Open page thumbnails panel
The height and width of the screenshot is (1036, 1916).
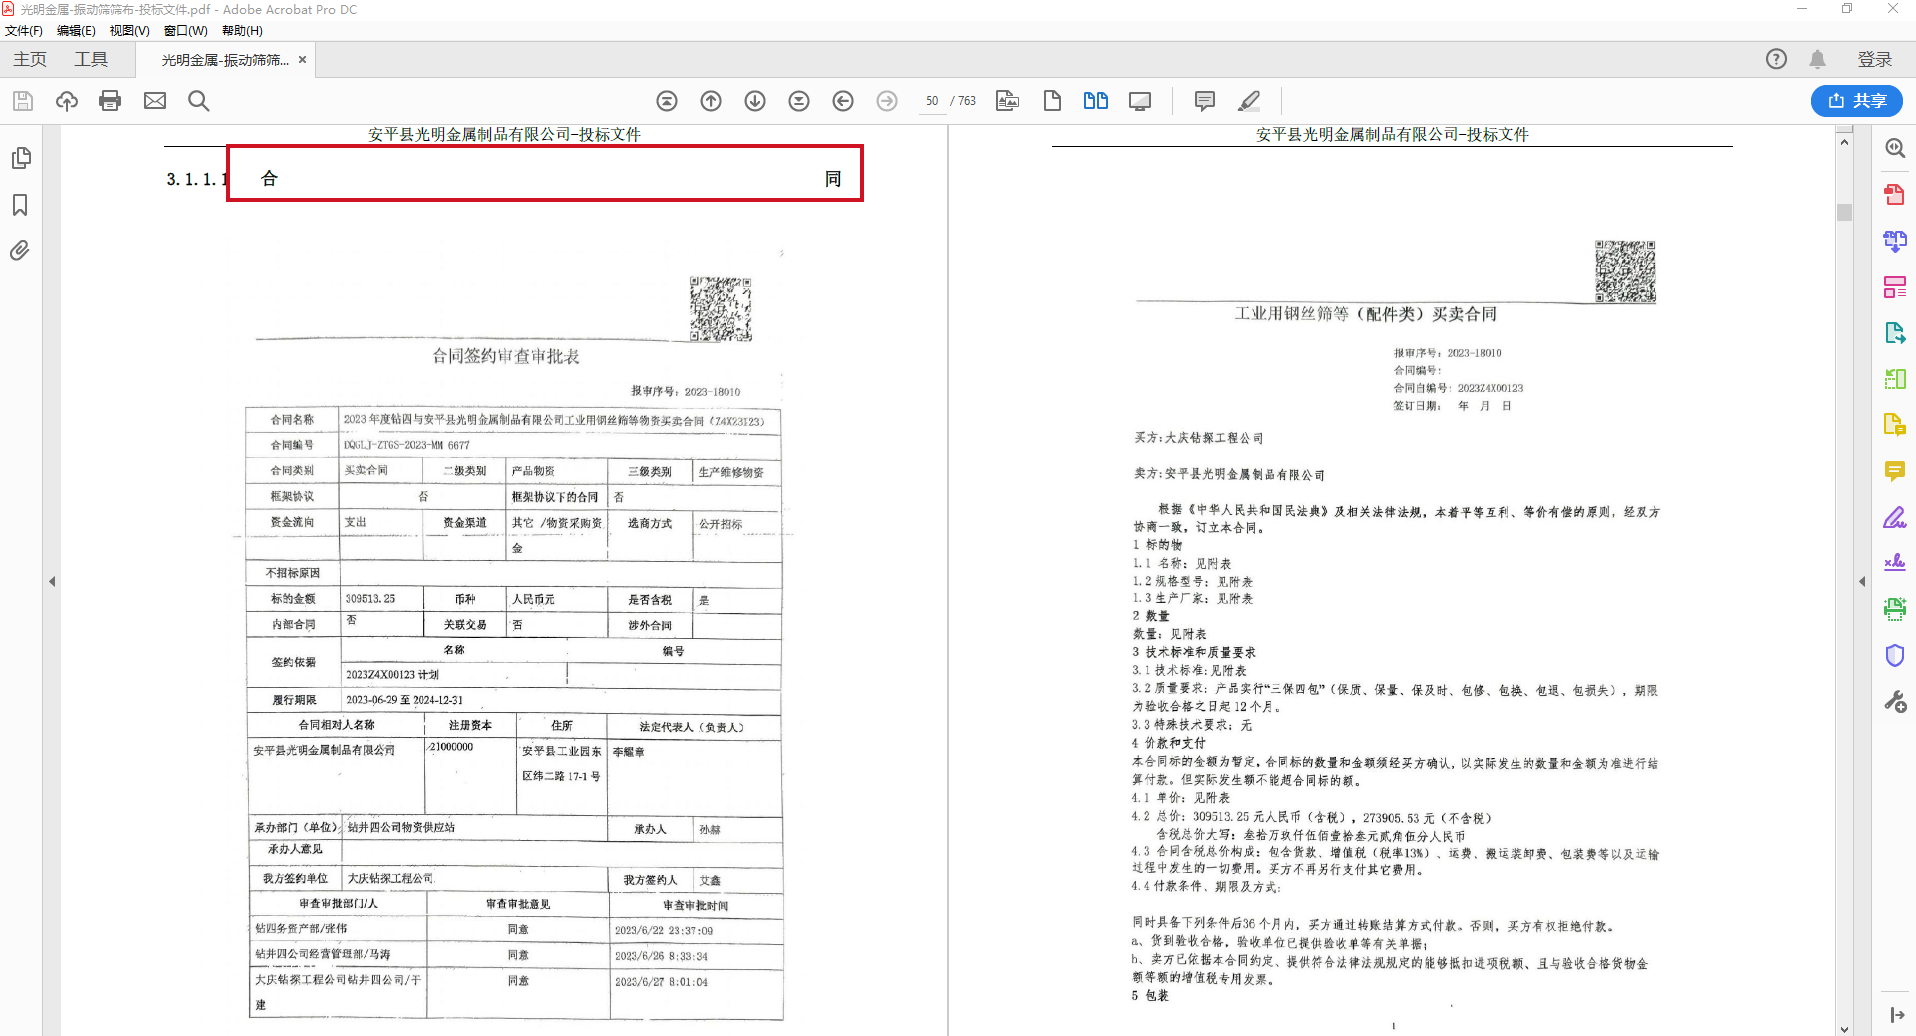[20, 158]
